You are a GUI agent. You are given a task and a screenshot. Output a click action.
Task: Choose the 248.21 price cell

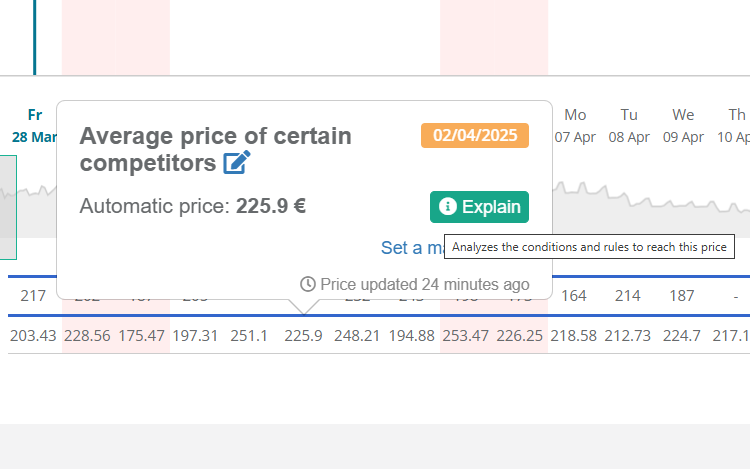click(x=358, y=335)
